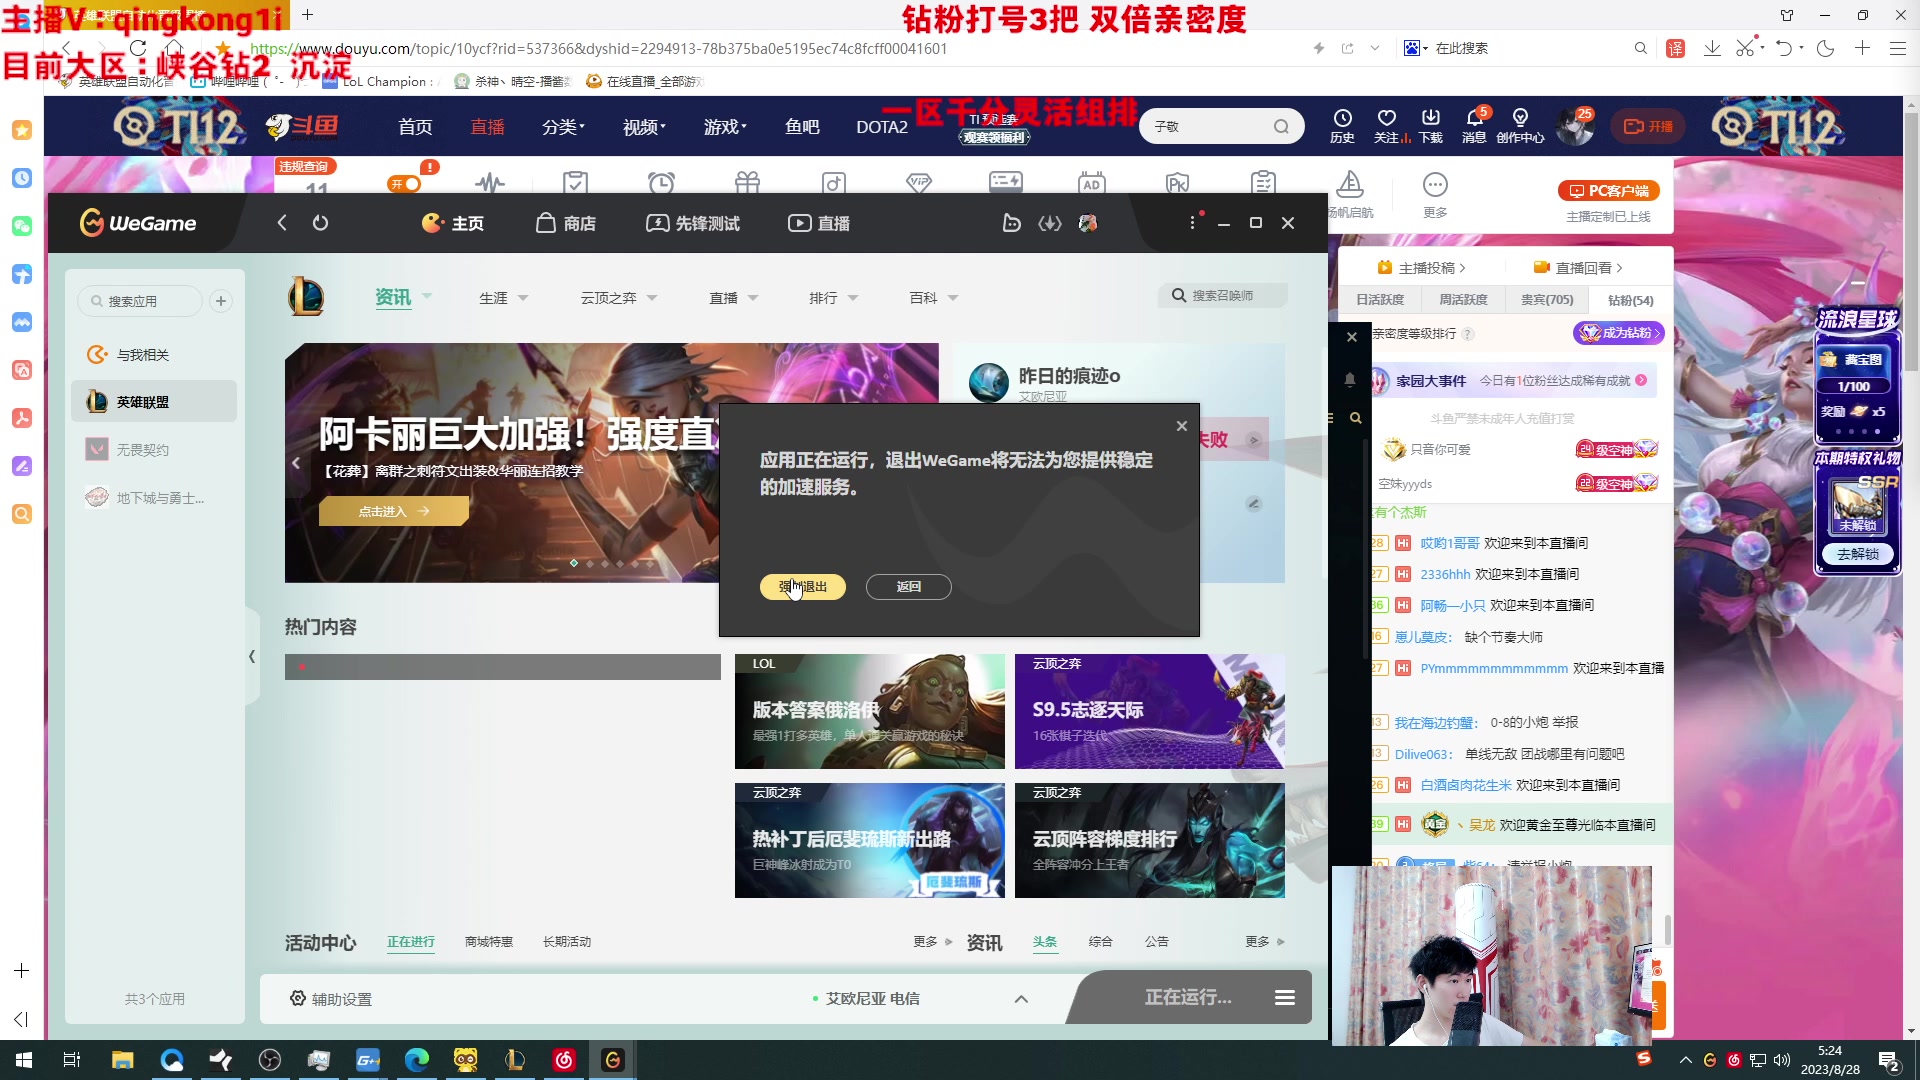Open Douyu 视频 nav dropdown
1920x1080 pixels.
tap(644, 127)
